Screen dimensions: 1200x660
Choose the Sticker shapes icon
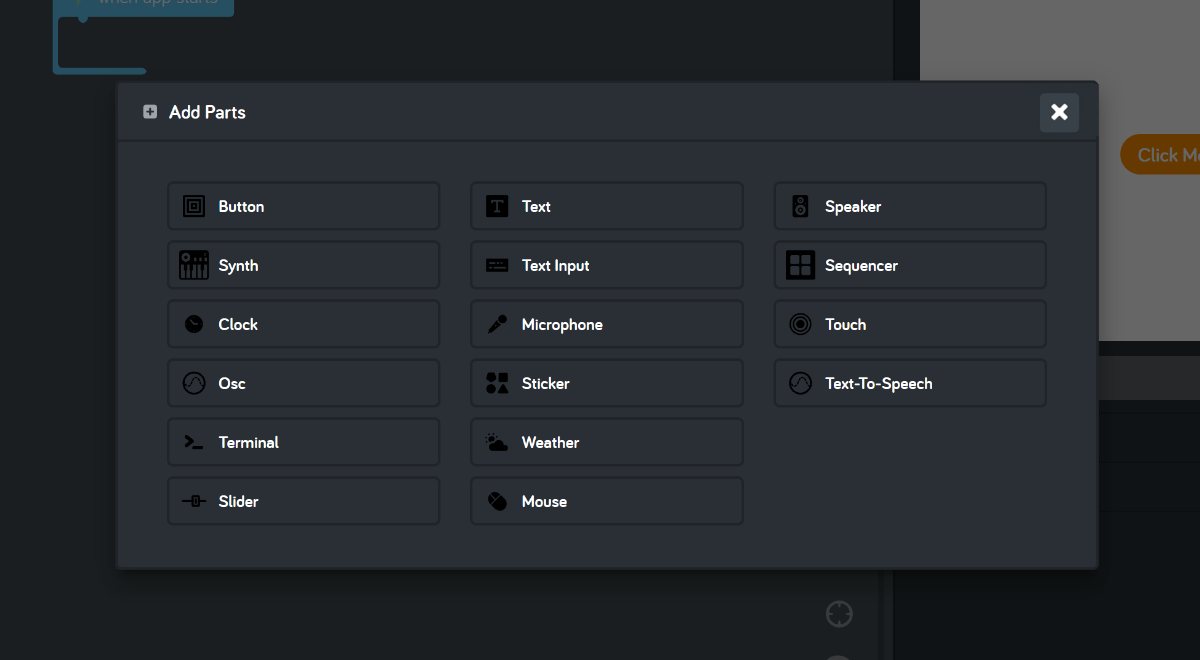coord(497,383)
